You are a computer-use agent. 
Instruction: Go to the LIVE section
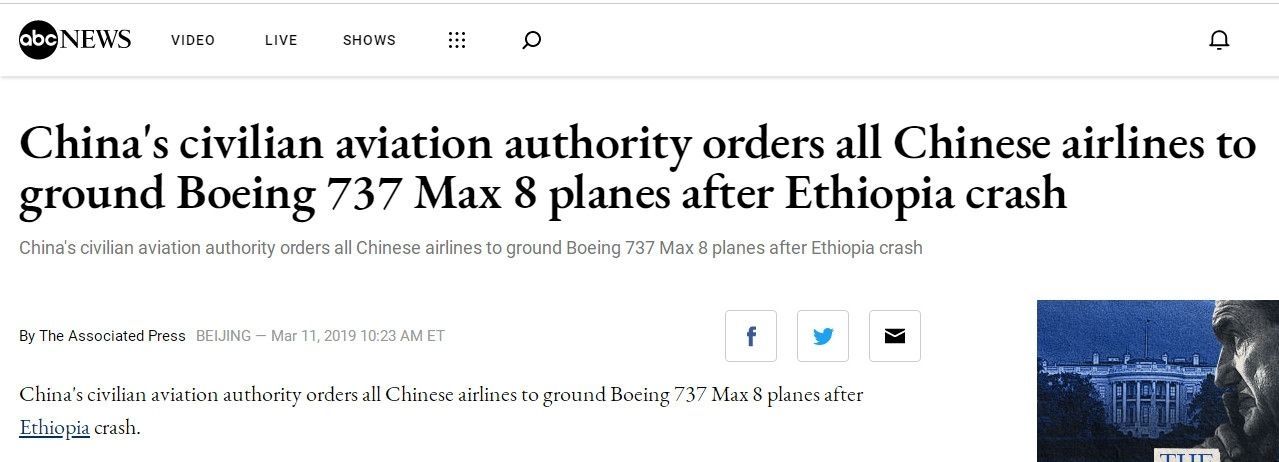[x=281, y=40]
